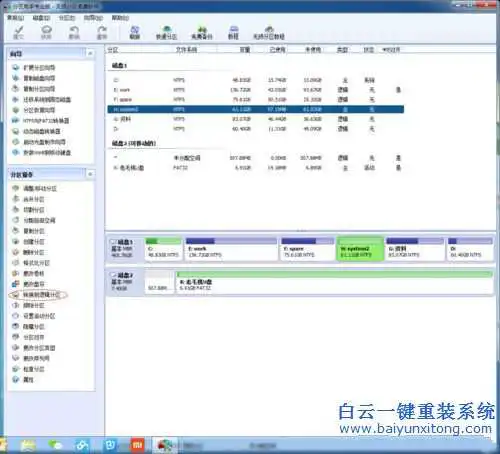Choose Allocate Free Space (分配自由空间)
The width and height of the screenshot is (500, 454).
click(x=34, y=220)
